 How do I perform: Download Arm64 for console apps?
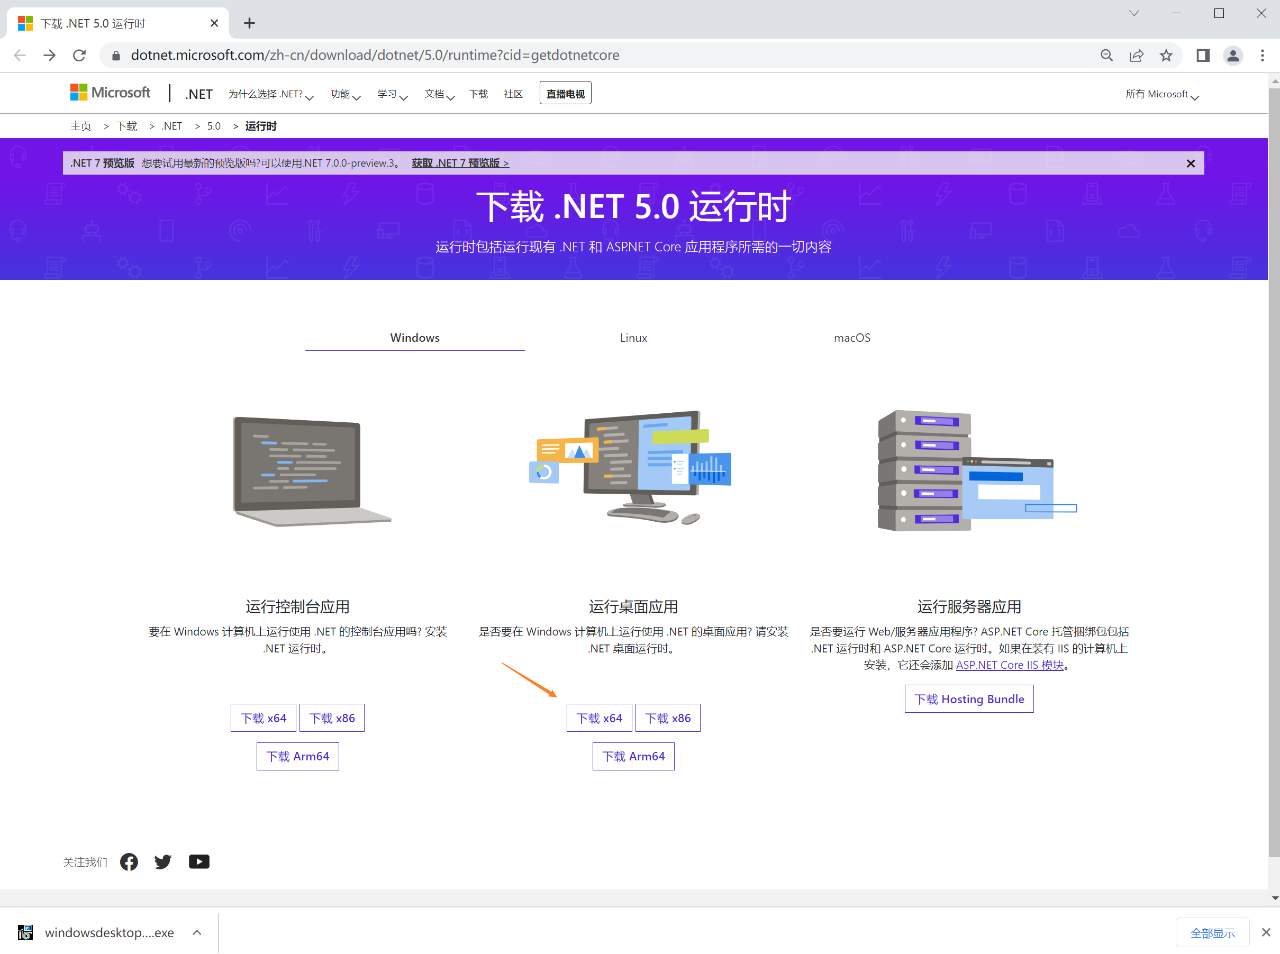point(298,756)
